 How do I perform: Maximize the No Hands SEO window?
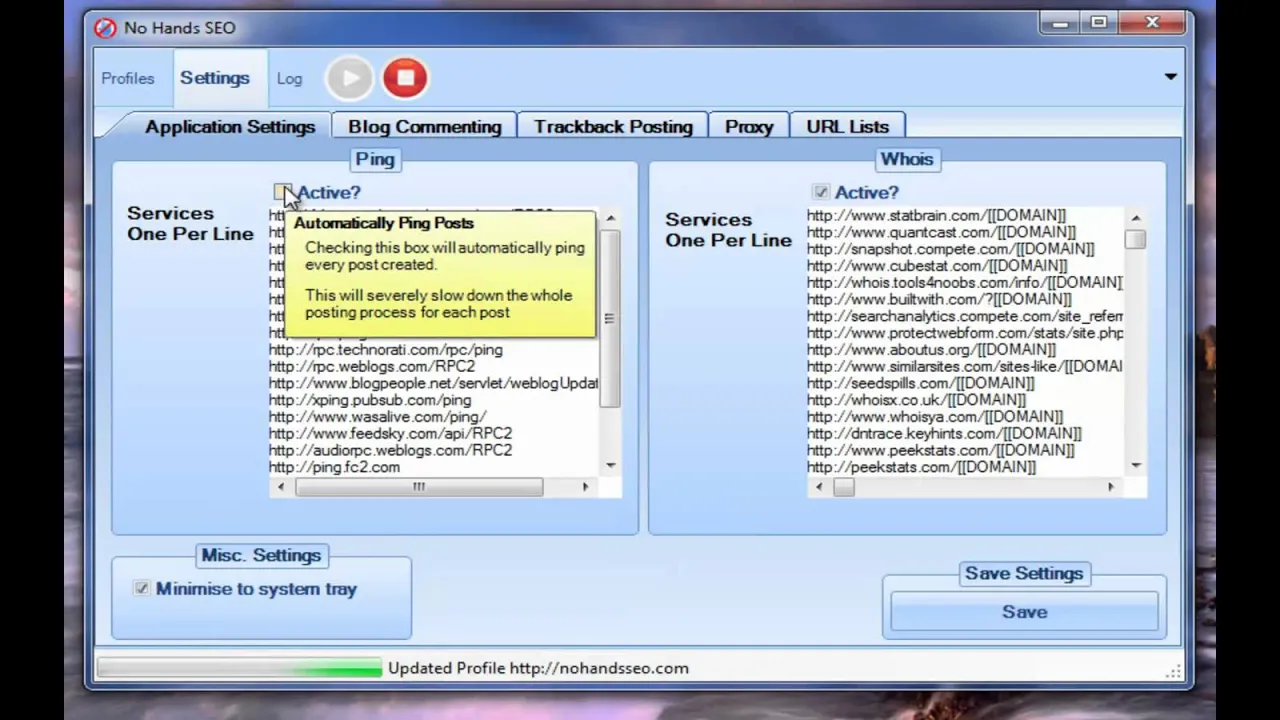(1099, 22)
